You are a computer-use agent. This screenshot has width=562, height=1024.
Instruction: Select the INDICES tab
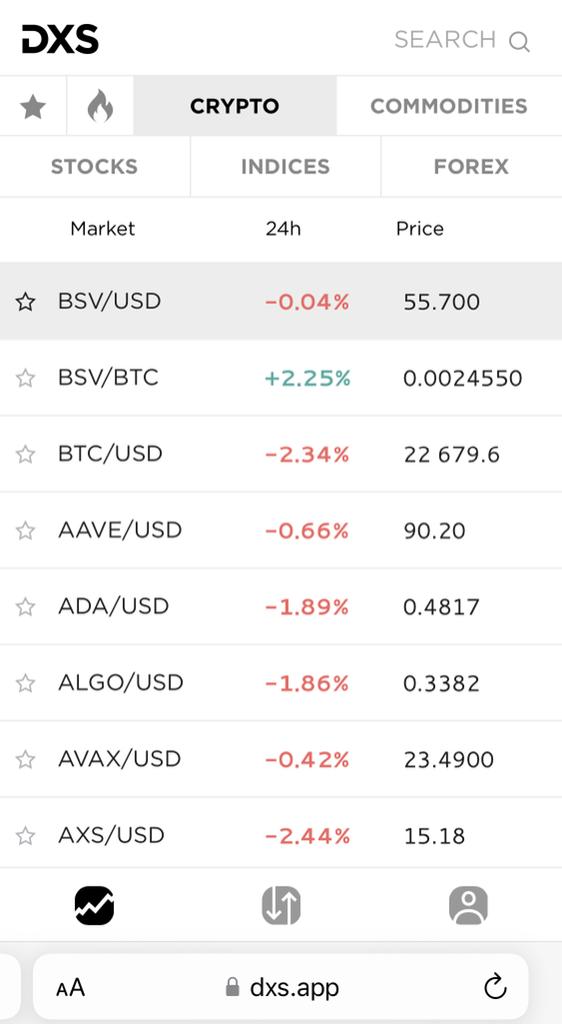[x=285, y=167]
